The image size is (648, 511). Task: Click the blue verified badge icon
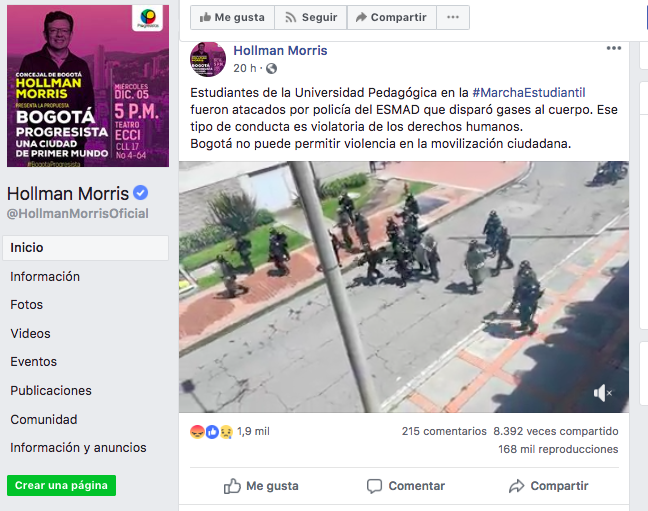coord(141,193)
